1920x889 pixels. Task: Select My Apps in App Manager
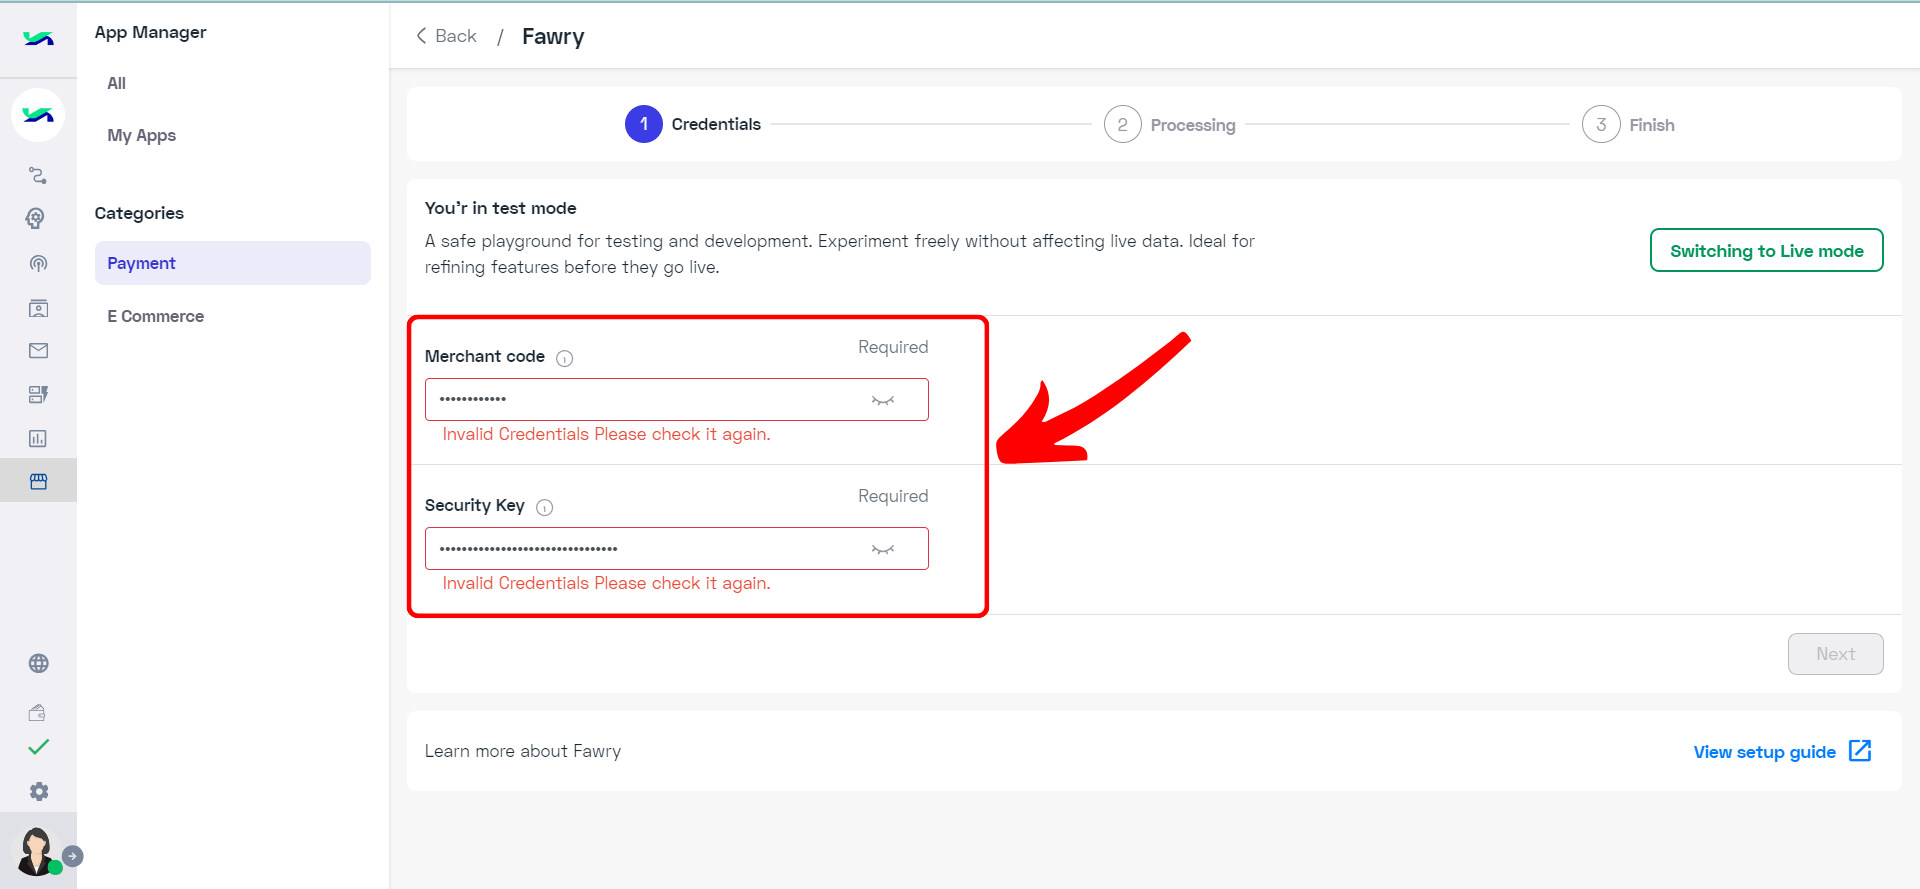point(142,135)
